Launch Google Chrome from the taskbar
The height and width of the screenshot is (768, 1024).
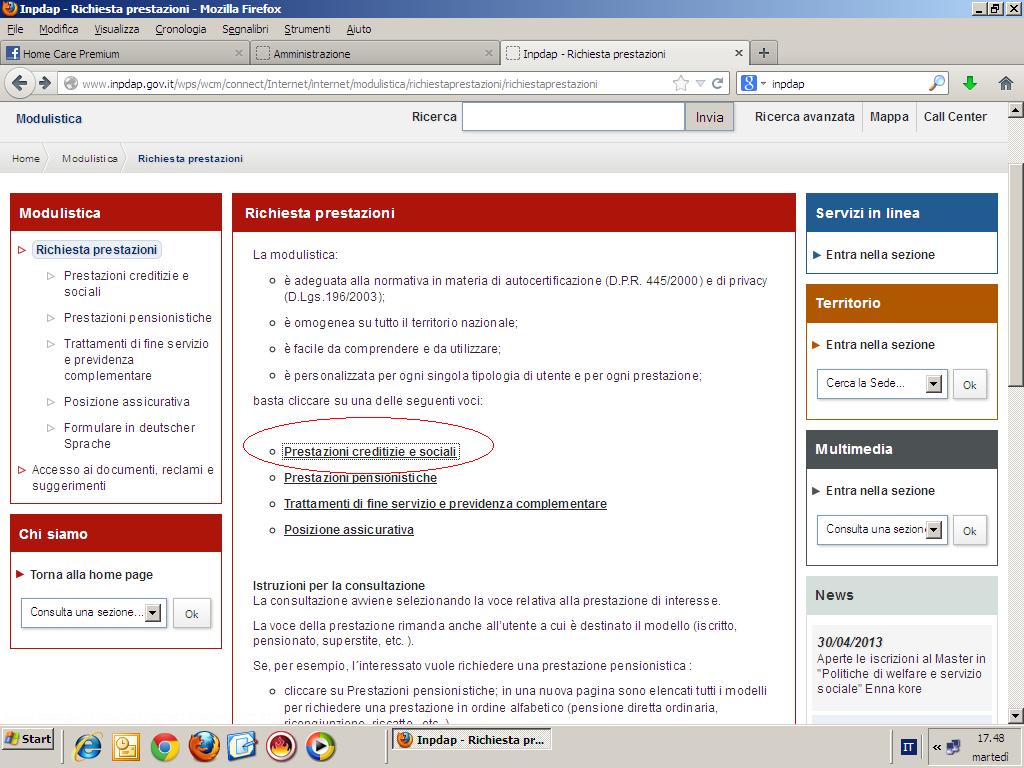[x=165, y=746]
